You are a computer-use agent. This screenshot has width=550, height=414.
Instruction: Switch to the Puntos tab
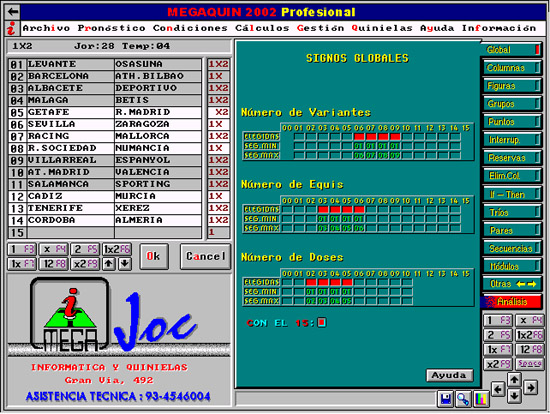(x=512, y=122)
